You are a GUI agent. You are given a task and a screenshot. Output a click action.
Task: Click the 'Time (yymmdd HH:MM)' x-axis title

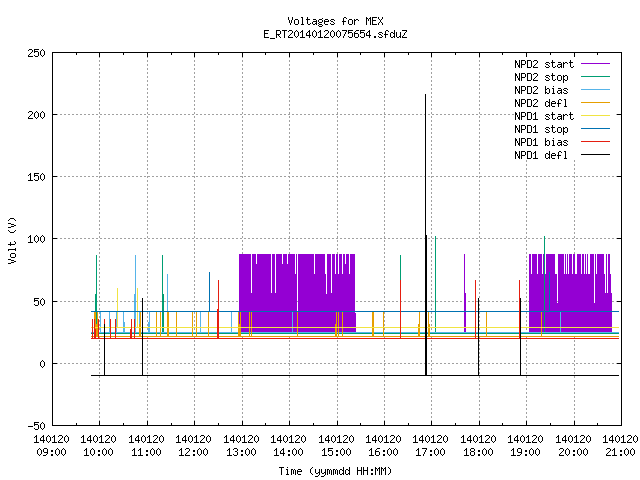pos(335,471)
